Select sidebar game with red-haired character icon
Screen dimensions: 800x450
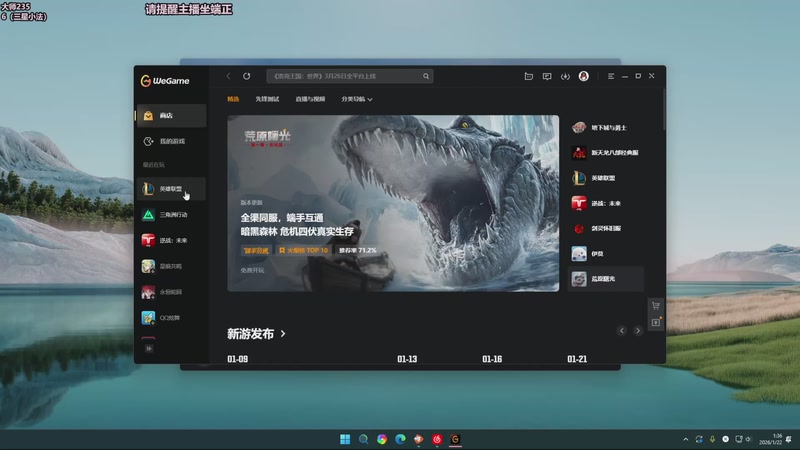point(171,292)
